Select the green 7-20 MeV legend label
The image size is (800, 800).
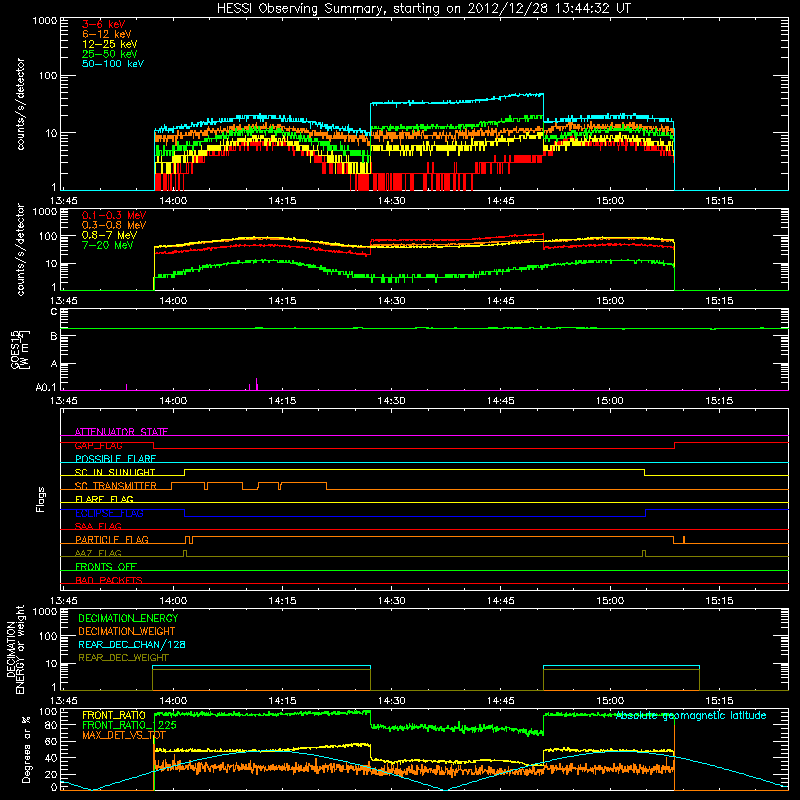108,245
